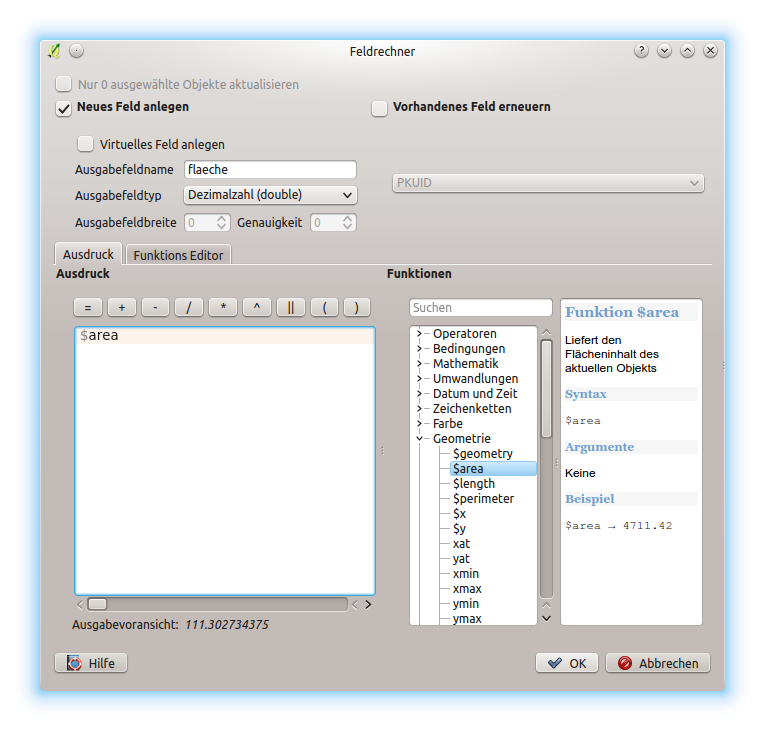765x731 pixels.
Task: Confirm with the OK button
Action: 566,663
